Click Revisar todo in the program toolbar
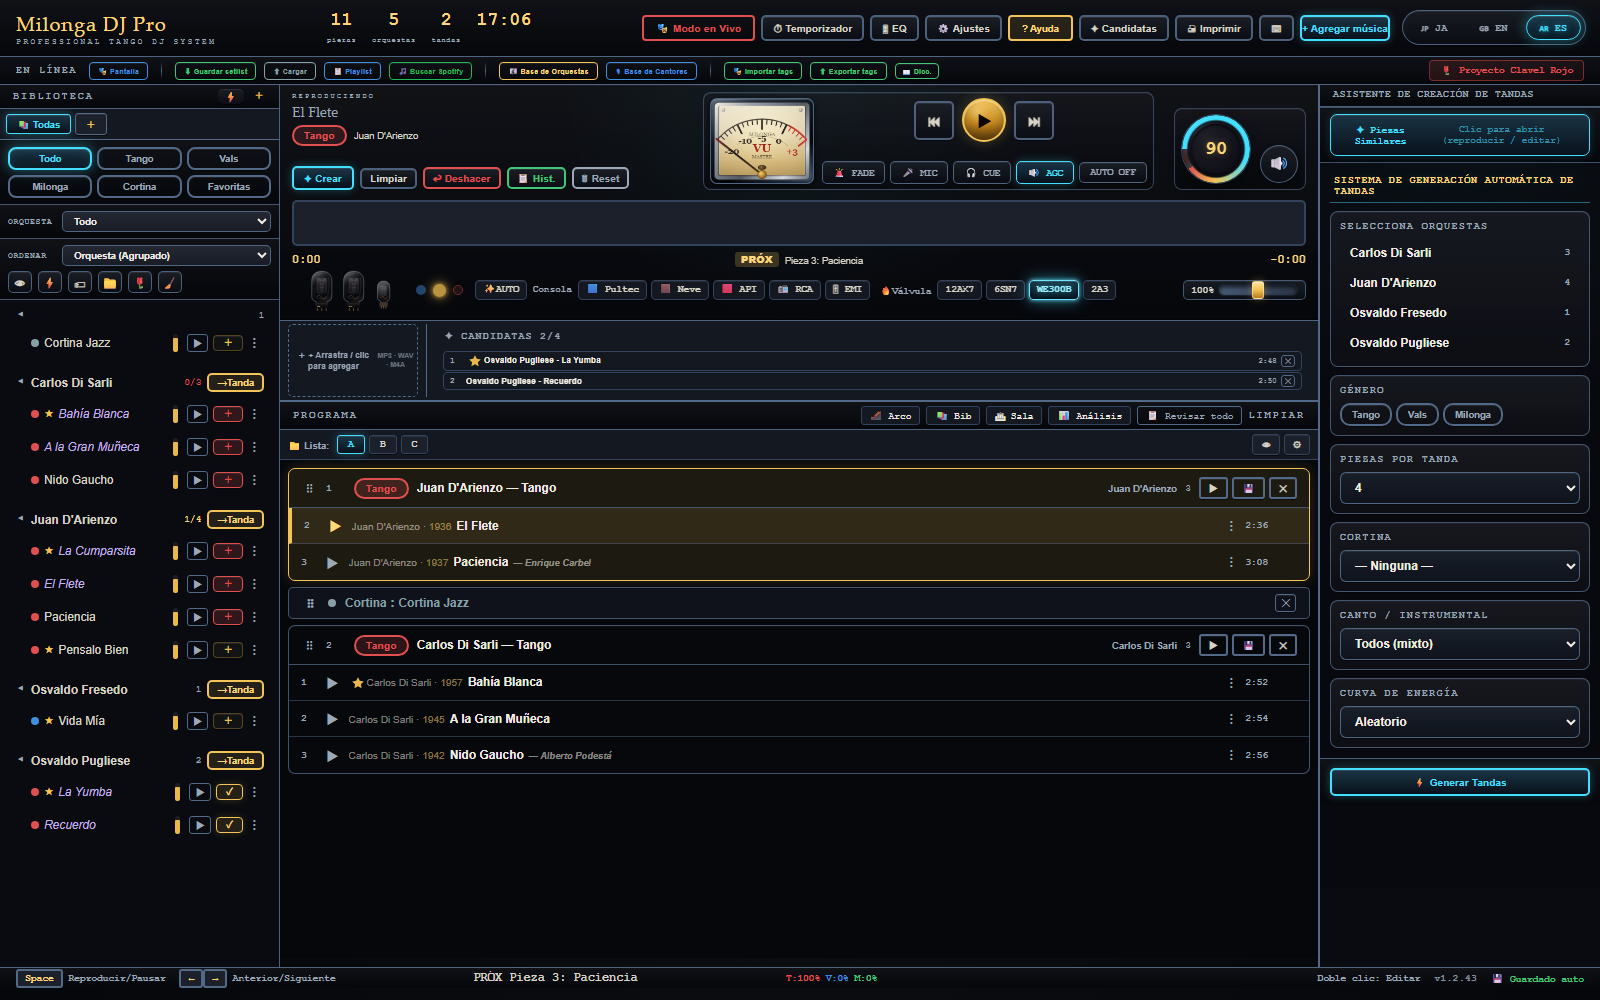This screenshot has height=1000, width=1600. 1189,415
